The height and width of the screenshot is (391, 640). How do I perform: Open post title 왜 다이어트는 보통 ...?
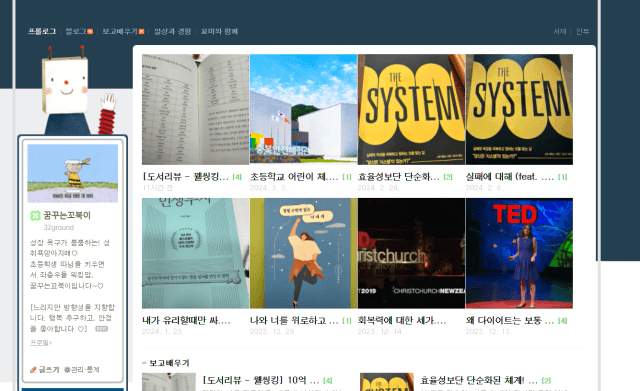tap(510, 320)
